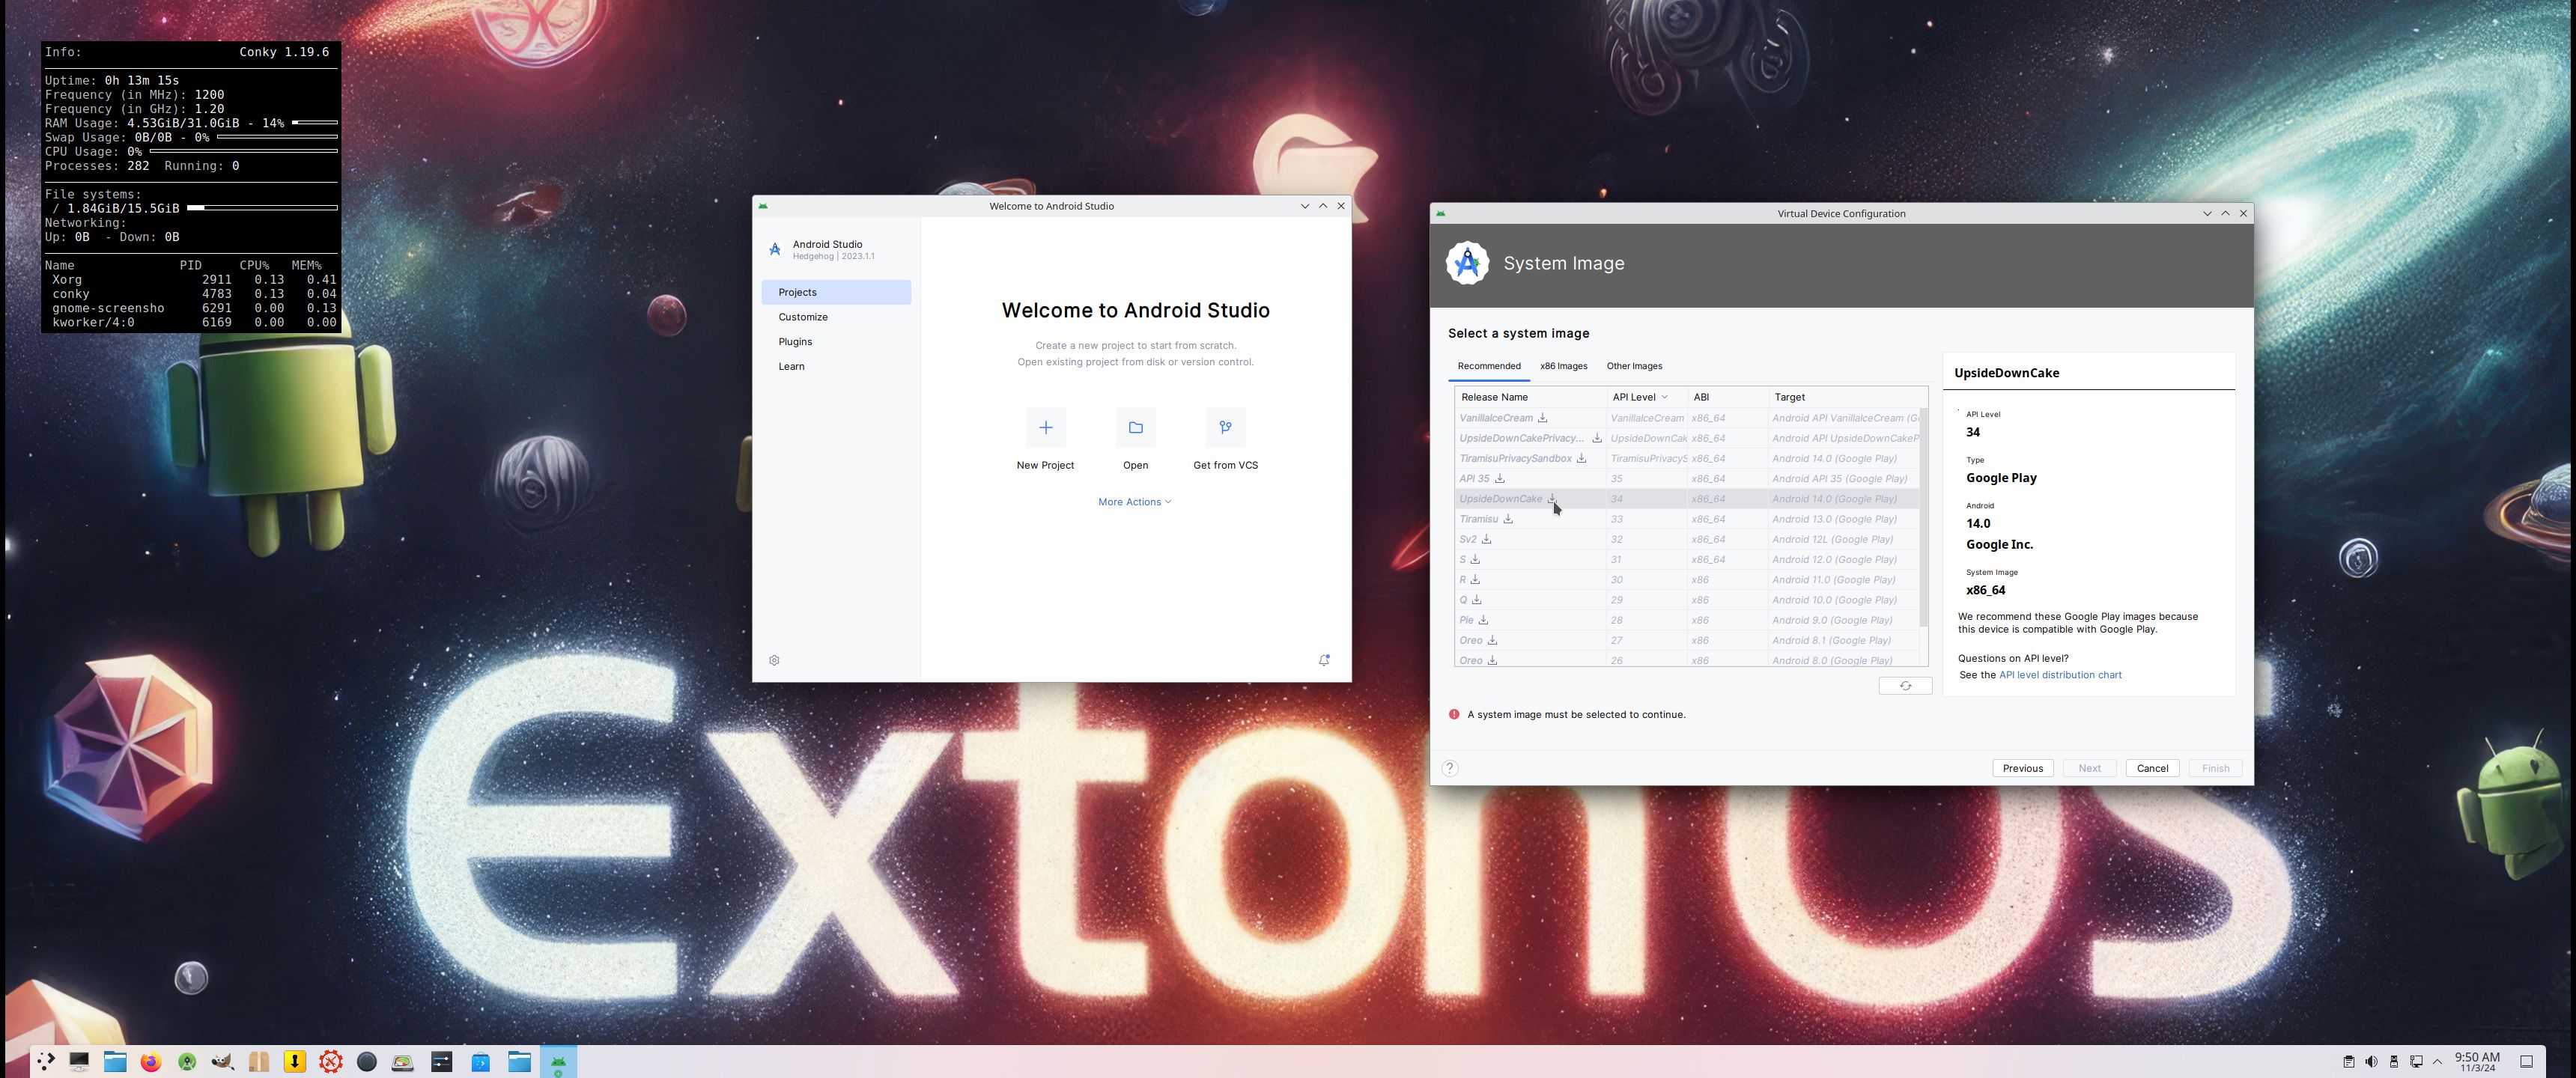Switch to the Recommended tab
The width and height of the screenshot is (2576, 1078).
click(1489, 366)
